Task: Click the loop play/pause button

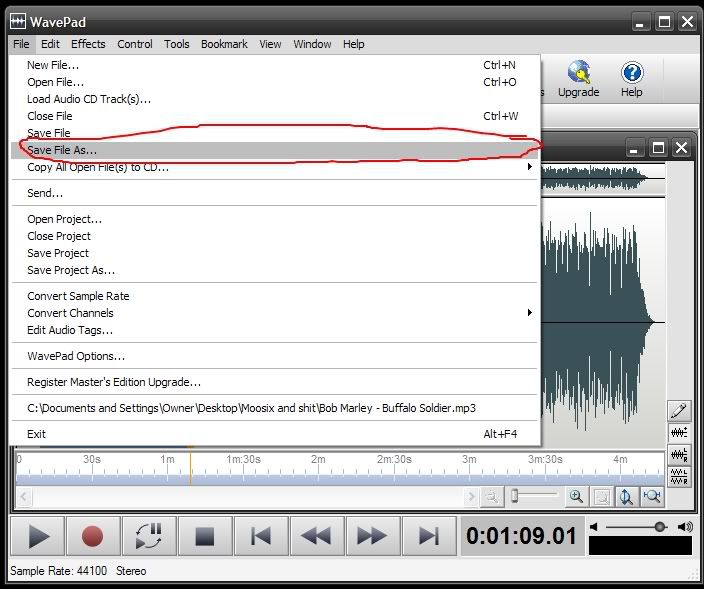Action: tap(149, 536)
